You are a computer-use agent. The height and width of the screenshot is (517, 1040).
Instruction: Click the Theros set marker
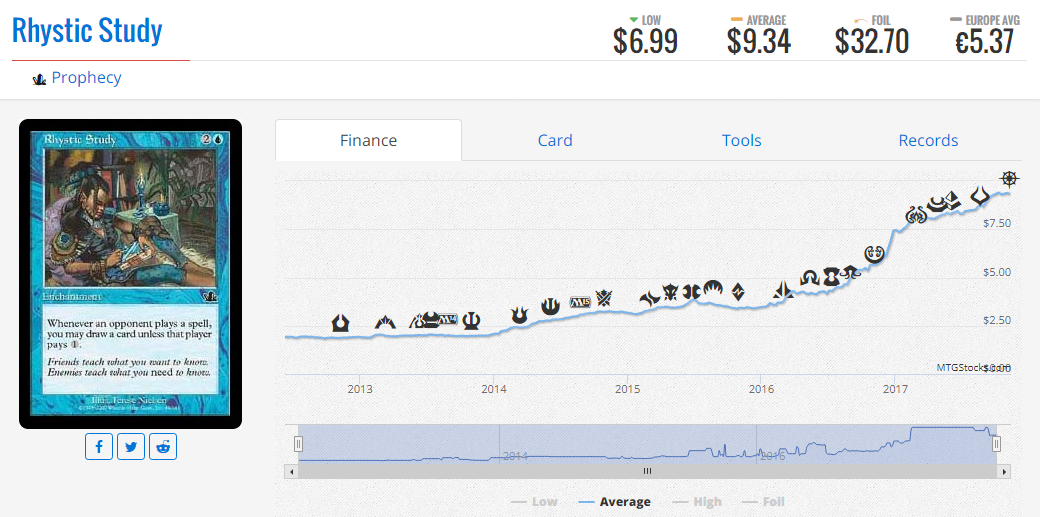[x=472, y=321]
